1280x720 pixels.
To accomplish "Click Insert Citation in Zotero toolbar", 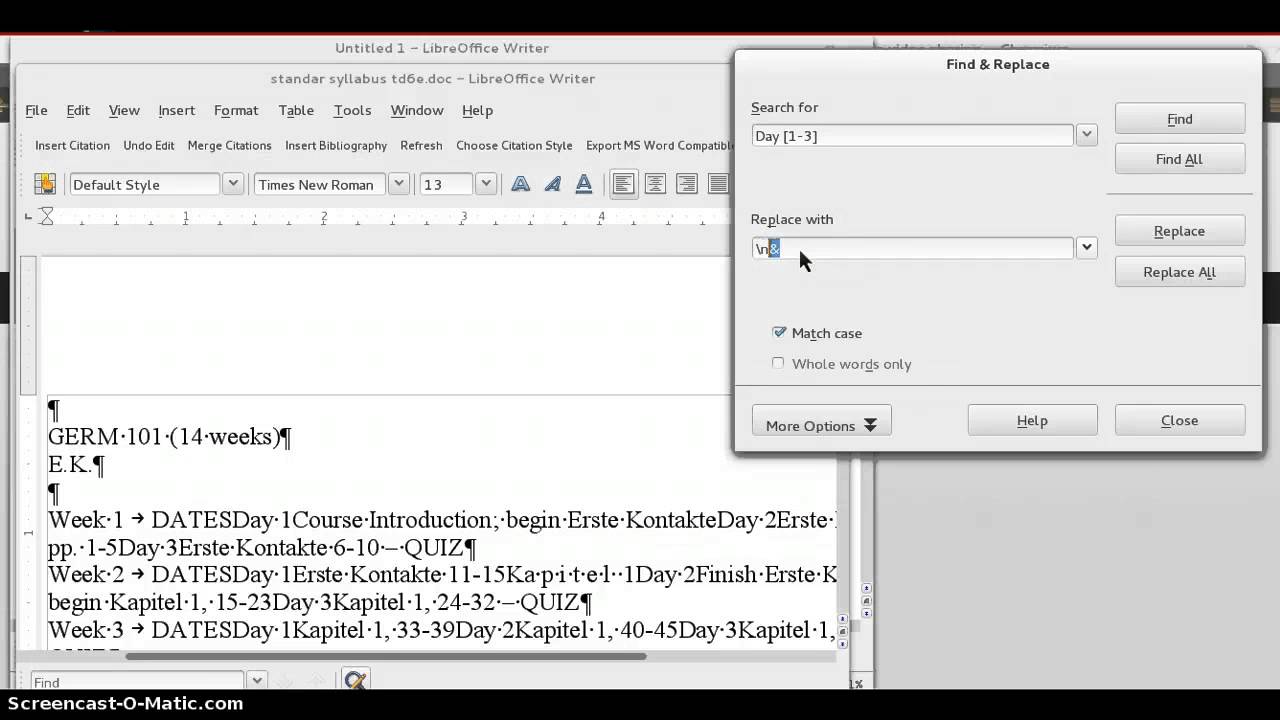I will tap(72, 145).
